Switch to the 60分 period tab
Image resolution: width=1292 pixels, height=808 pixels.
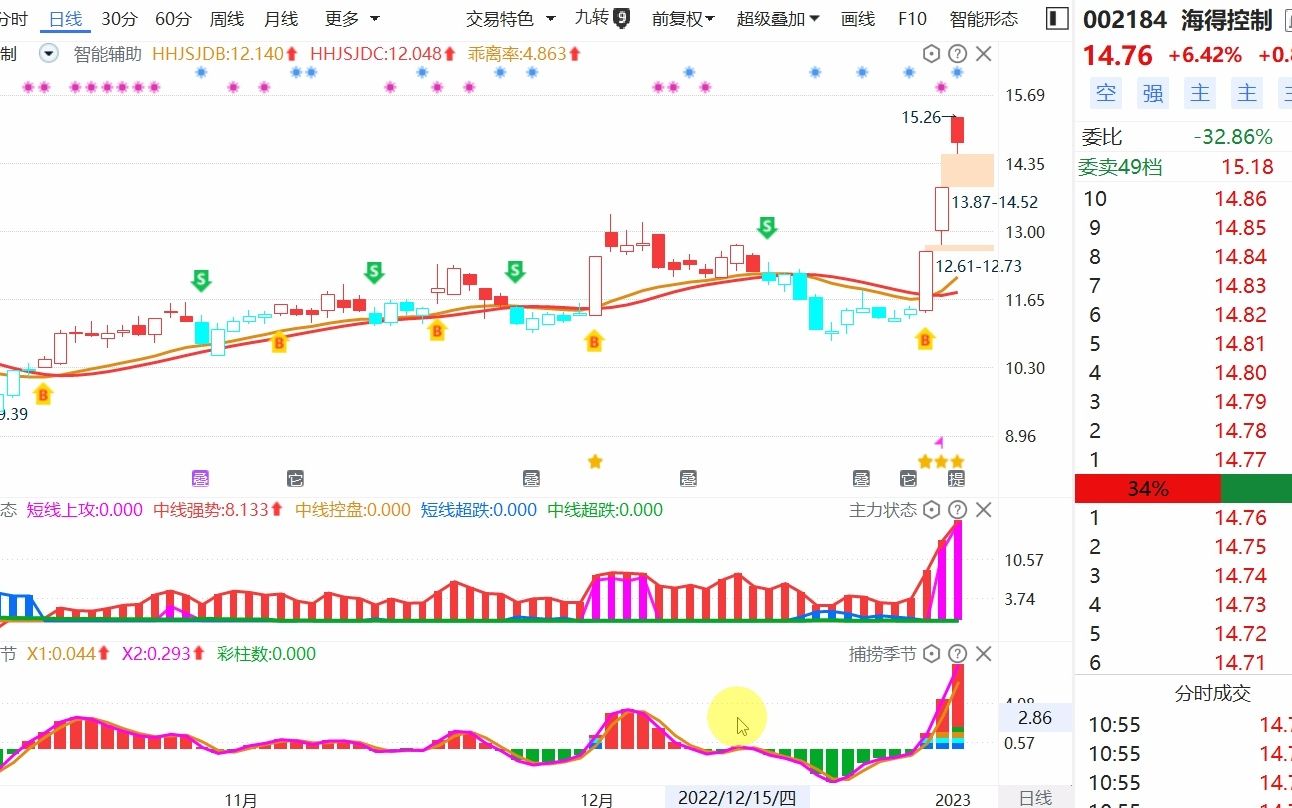click(173, 18)
